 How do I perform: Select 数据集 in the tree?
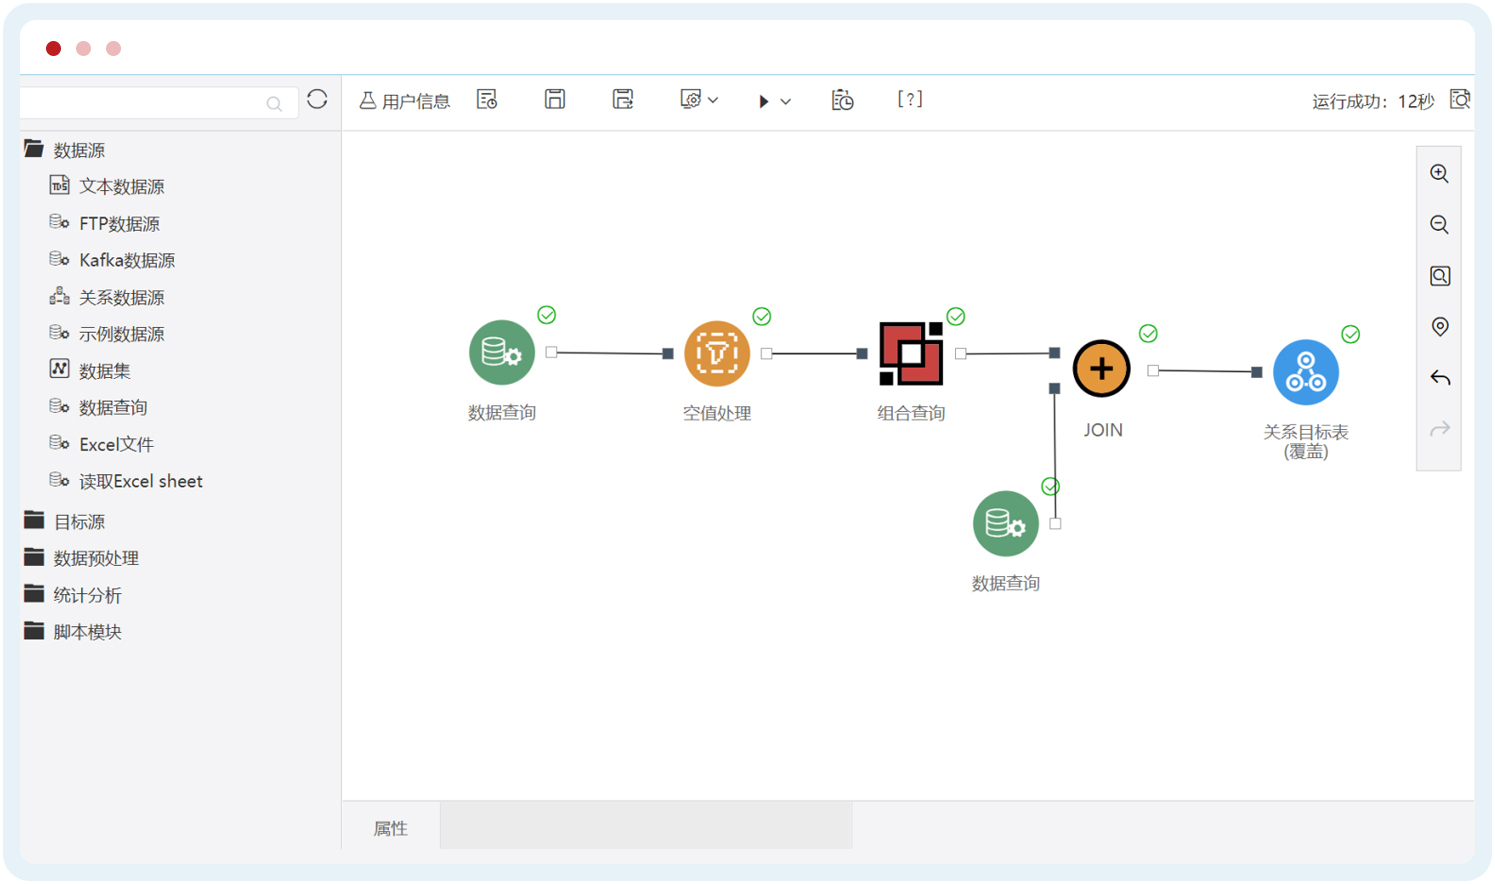pos(105,371)
